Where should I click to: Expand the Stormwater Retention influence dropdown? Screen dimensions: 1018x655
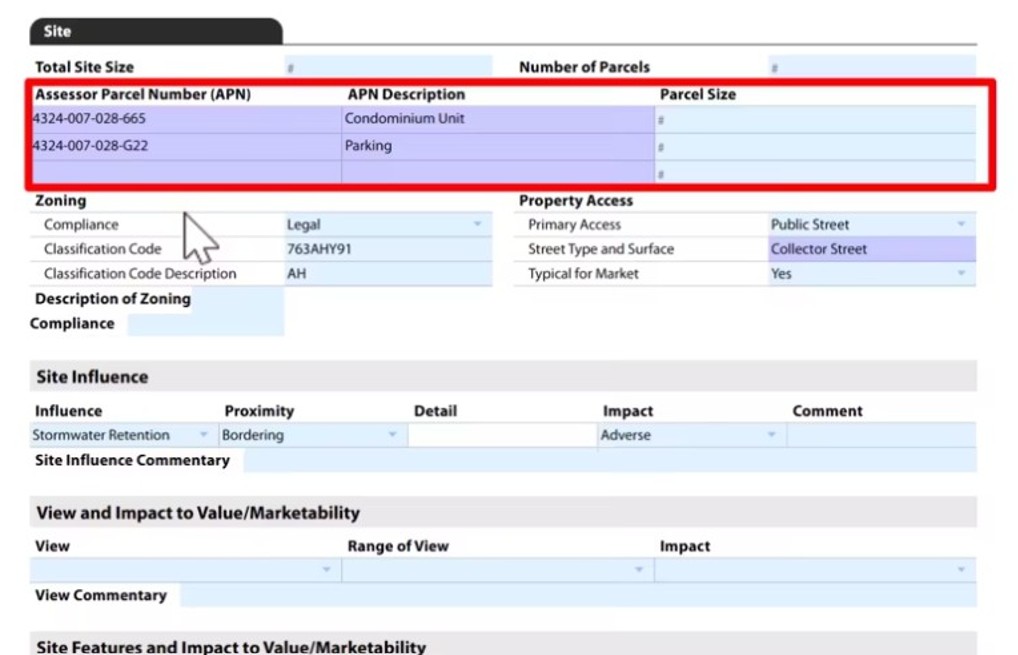[x=204, y=436]
